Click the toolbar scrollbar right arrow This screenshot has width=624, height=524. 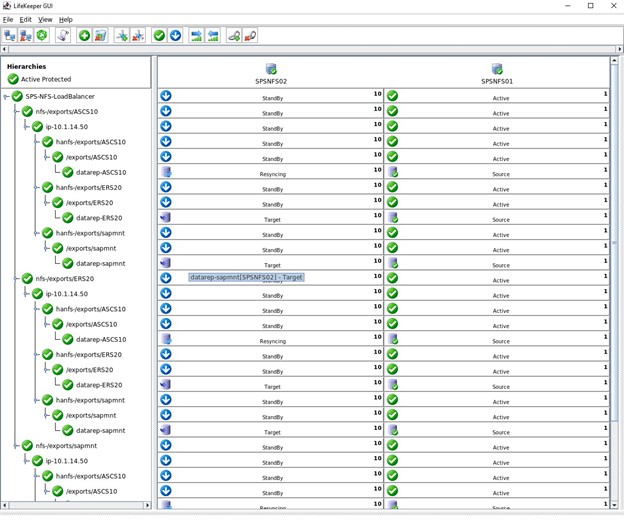(620, 49)
